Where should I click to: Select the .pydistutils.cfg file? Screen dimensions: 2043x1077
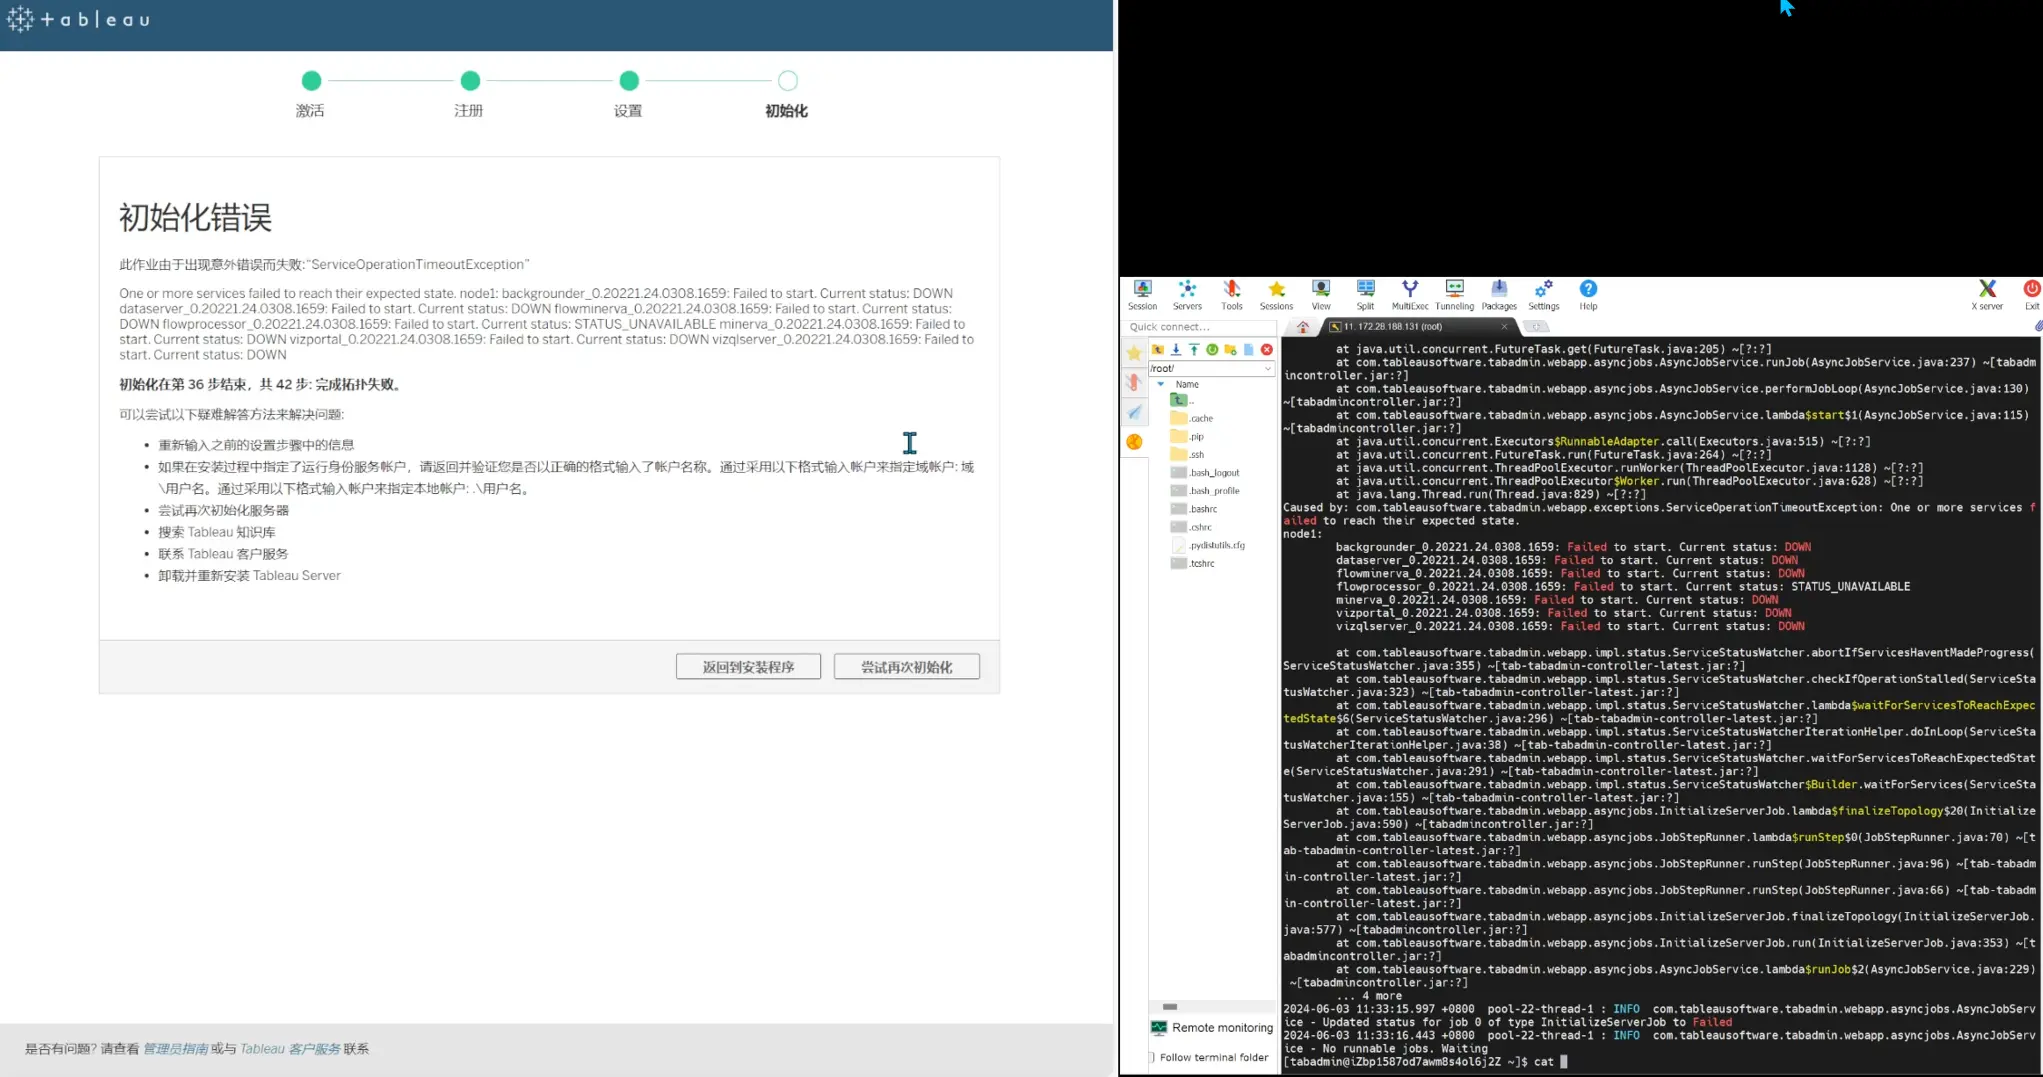(1208, 545)
